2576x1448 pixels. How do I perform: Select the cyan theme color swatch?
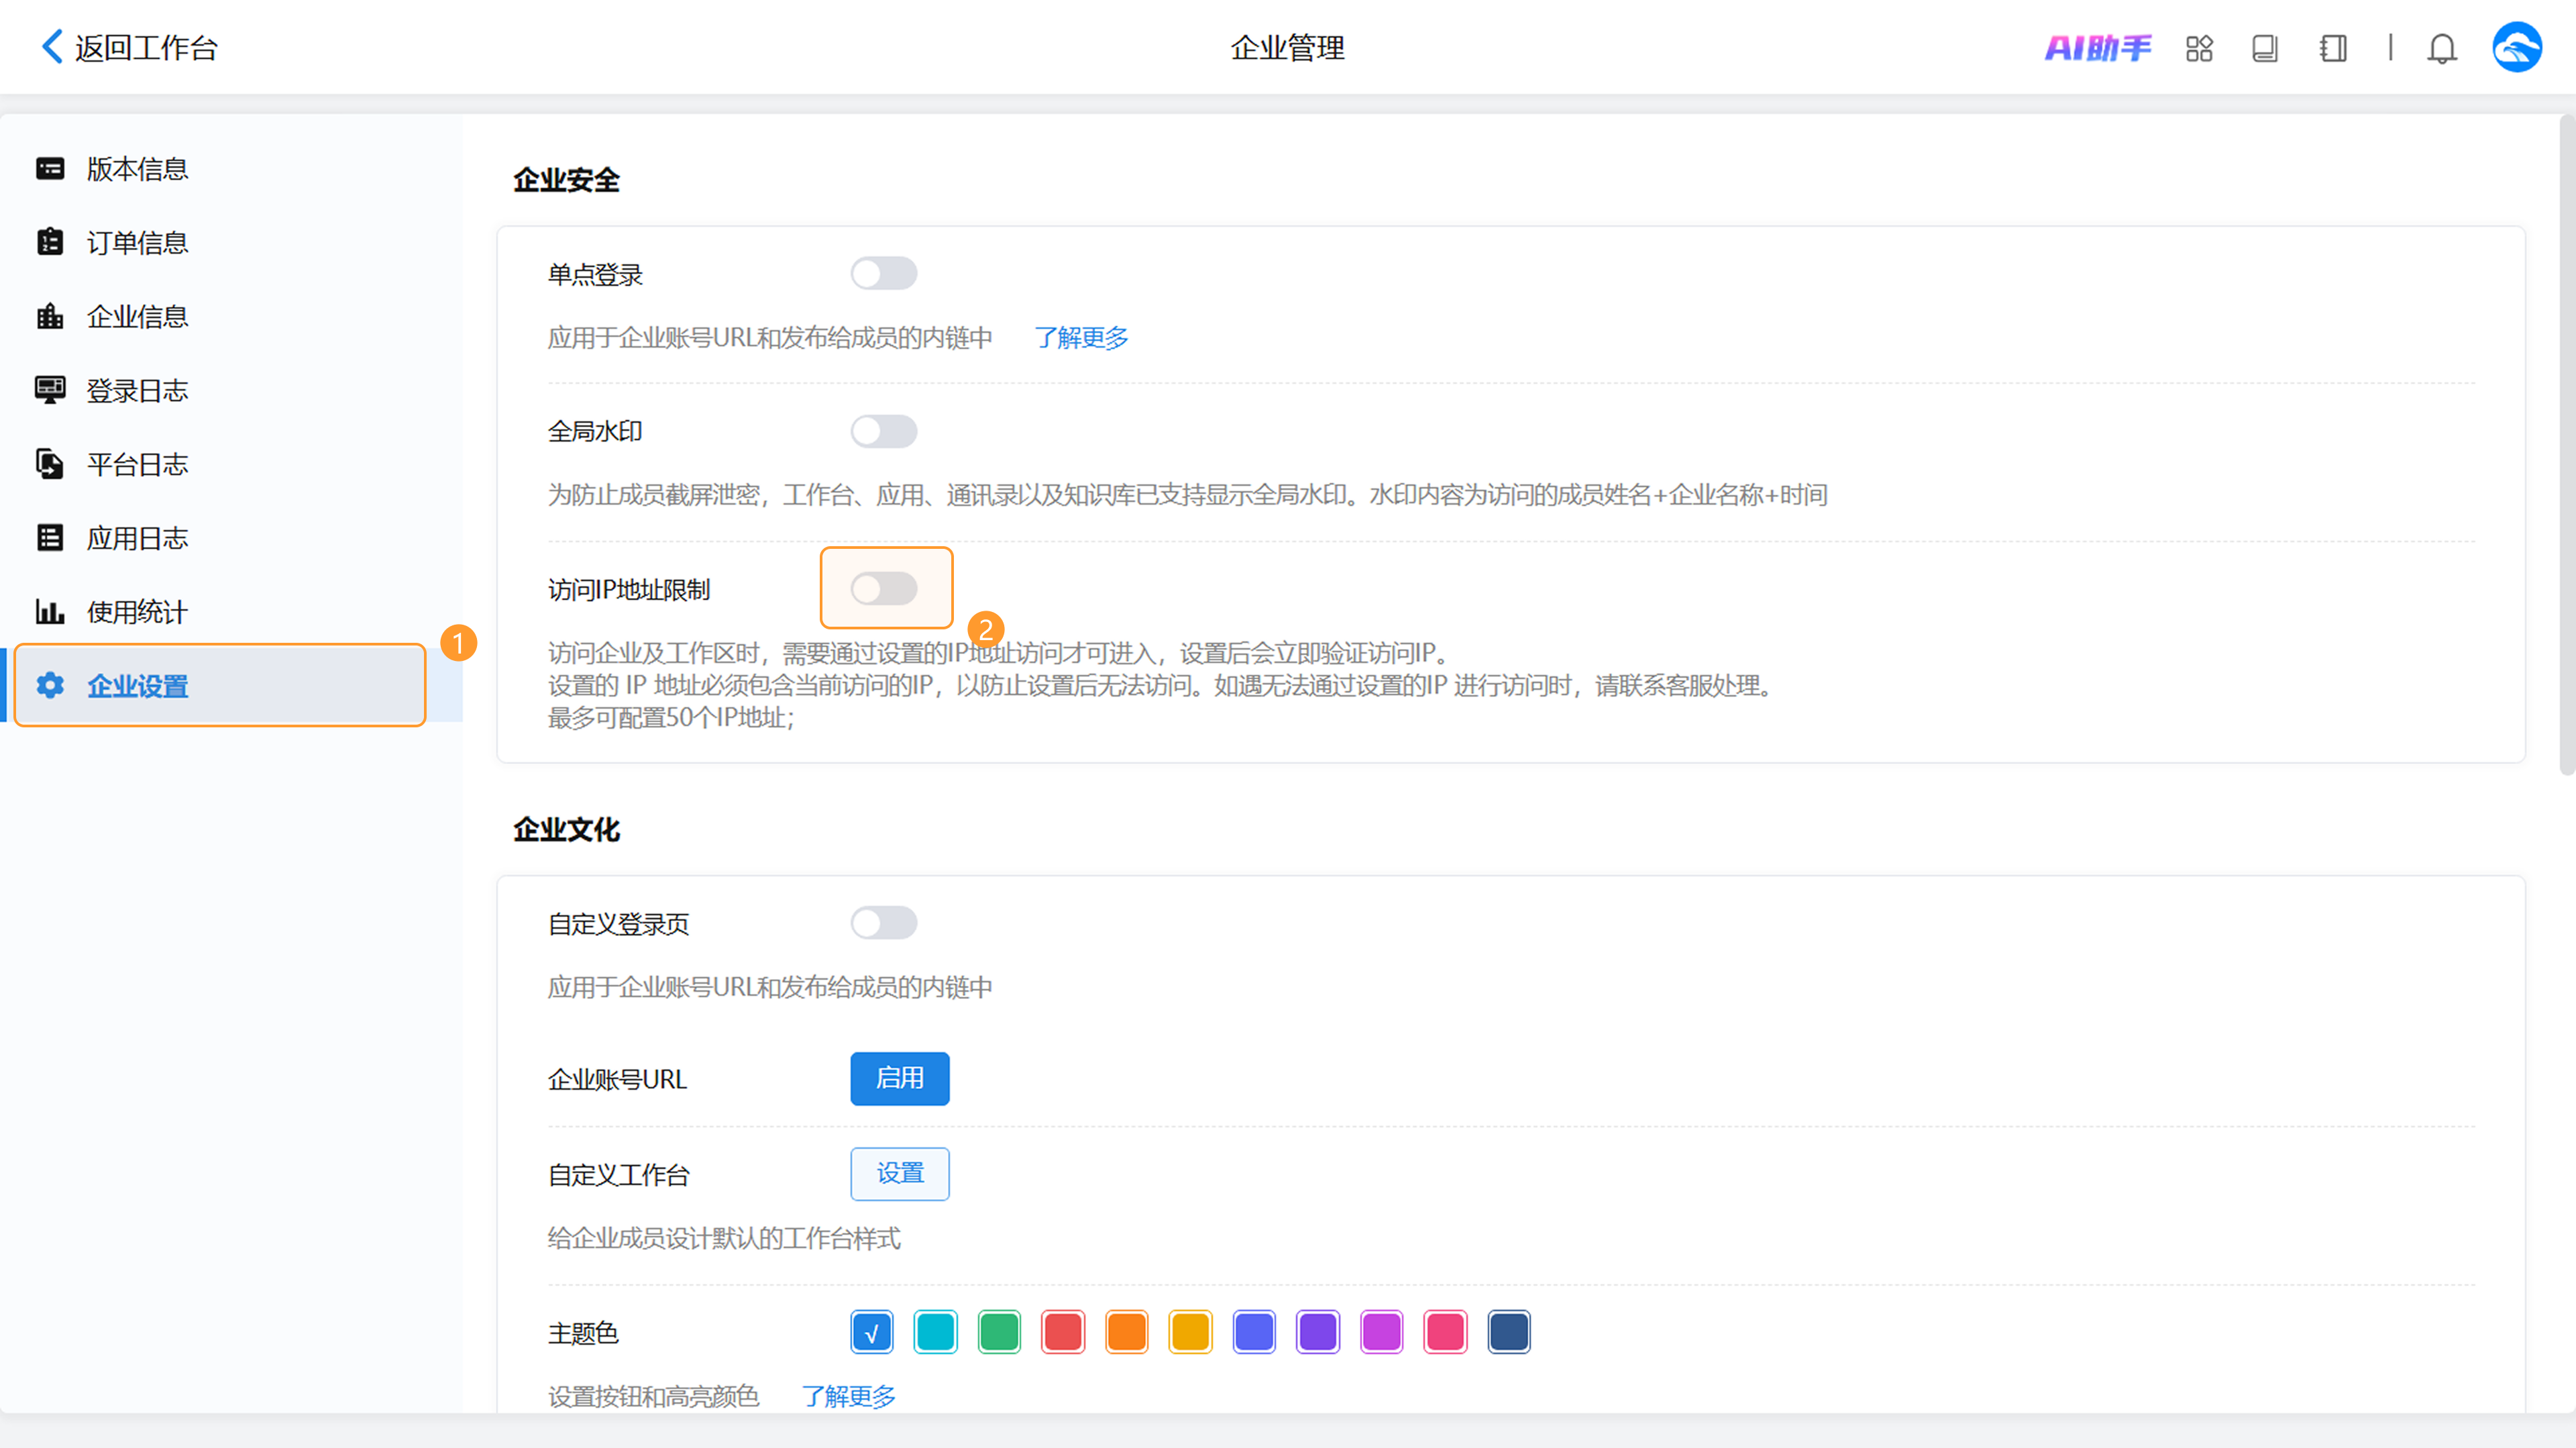tap(936, 1332)
